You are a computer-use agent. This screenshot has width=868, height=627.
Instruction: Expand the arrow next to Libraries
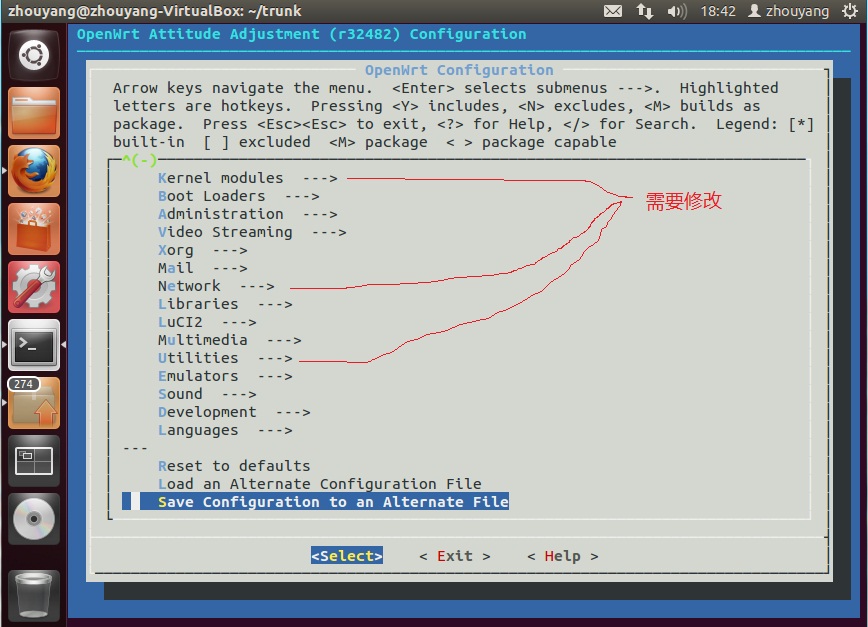coord(275,304)
